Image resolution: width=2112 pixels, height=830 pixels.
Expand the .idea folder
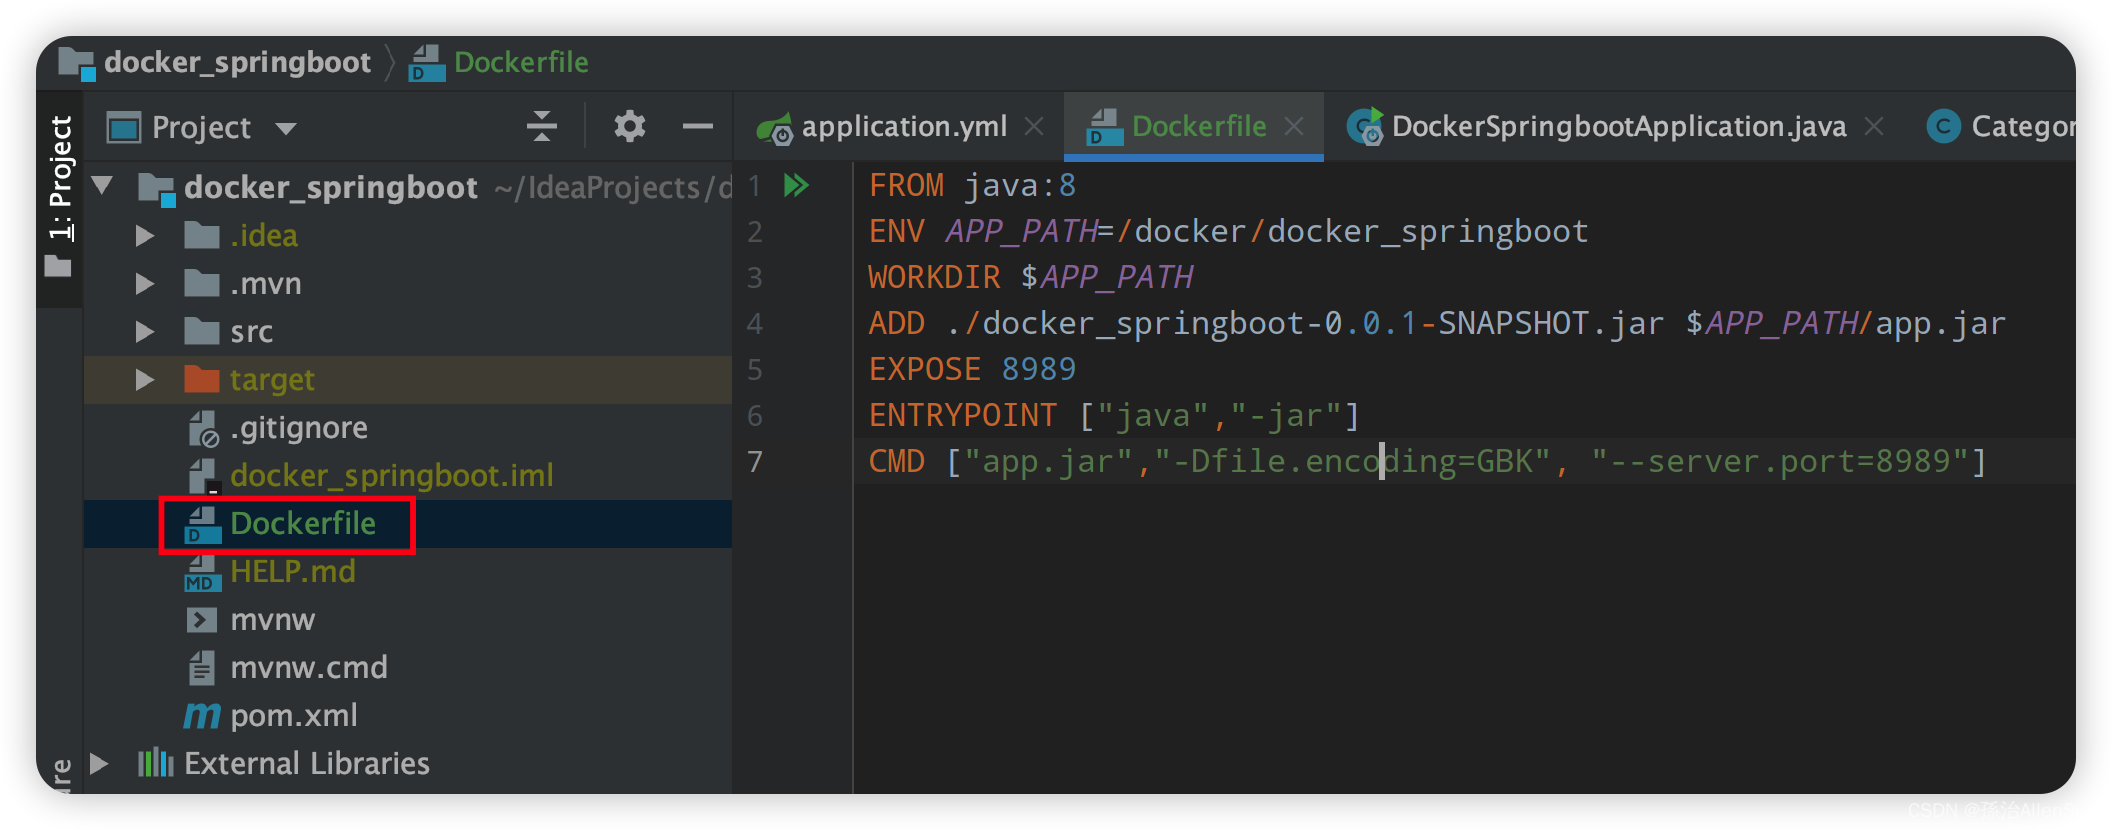click(145, 235)
